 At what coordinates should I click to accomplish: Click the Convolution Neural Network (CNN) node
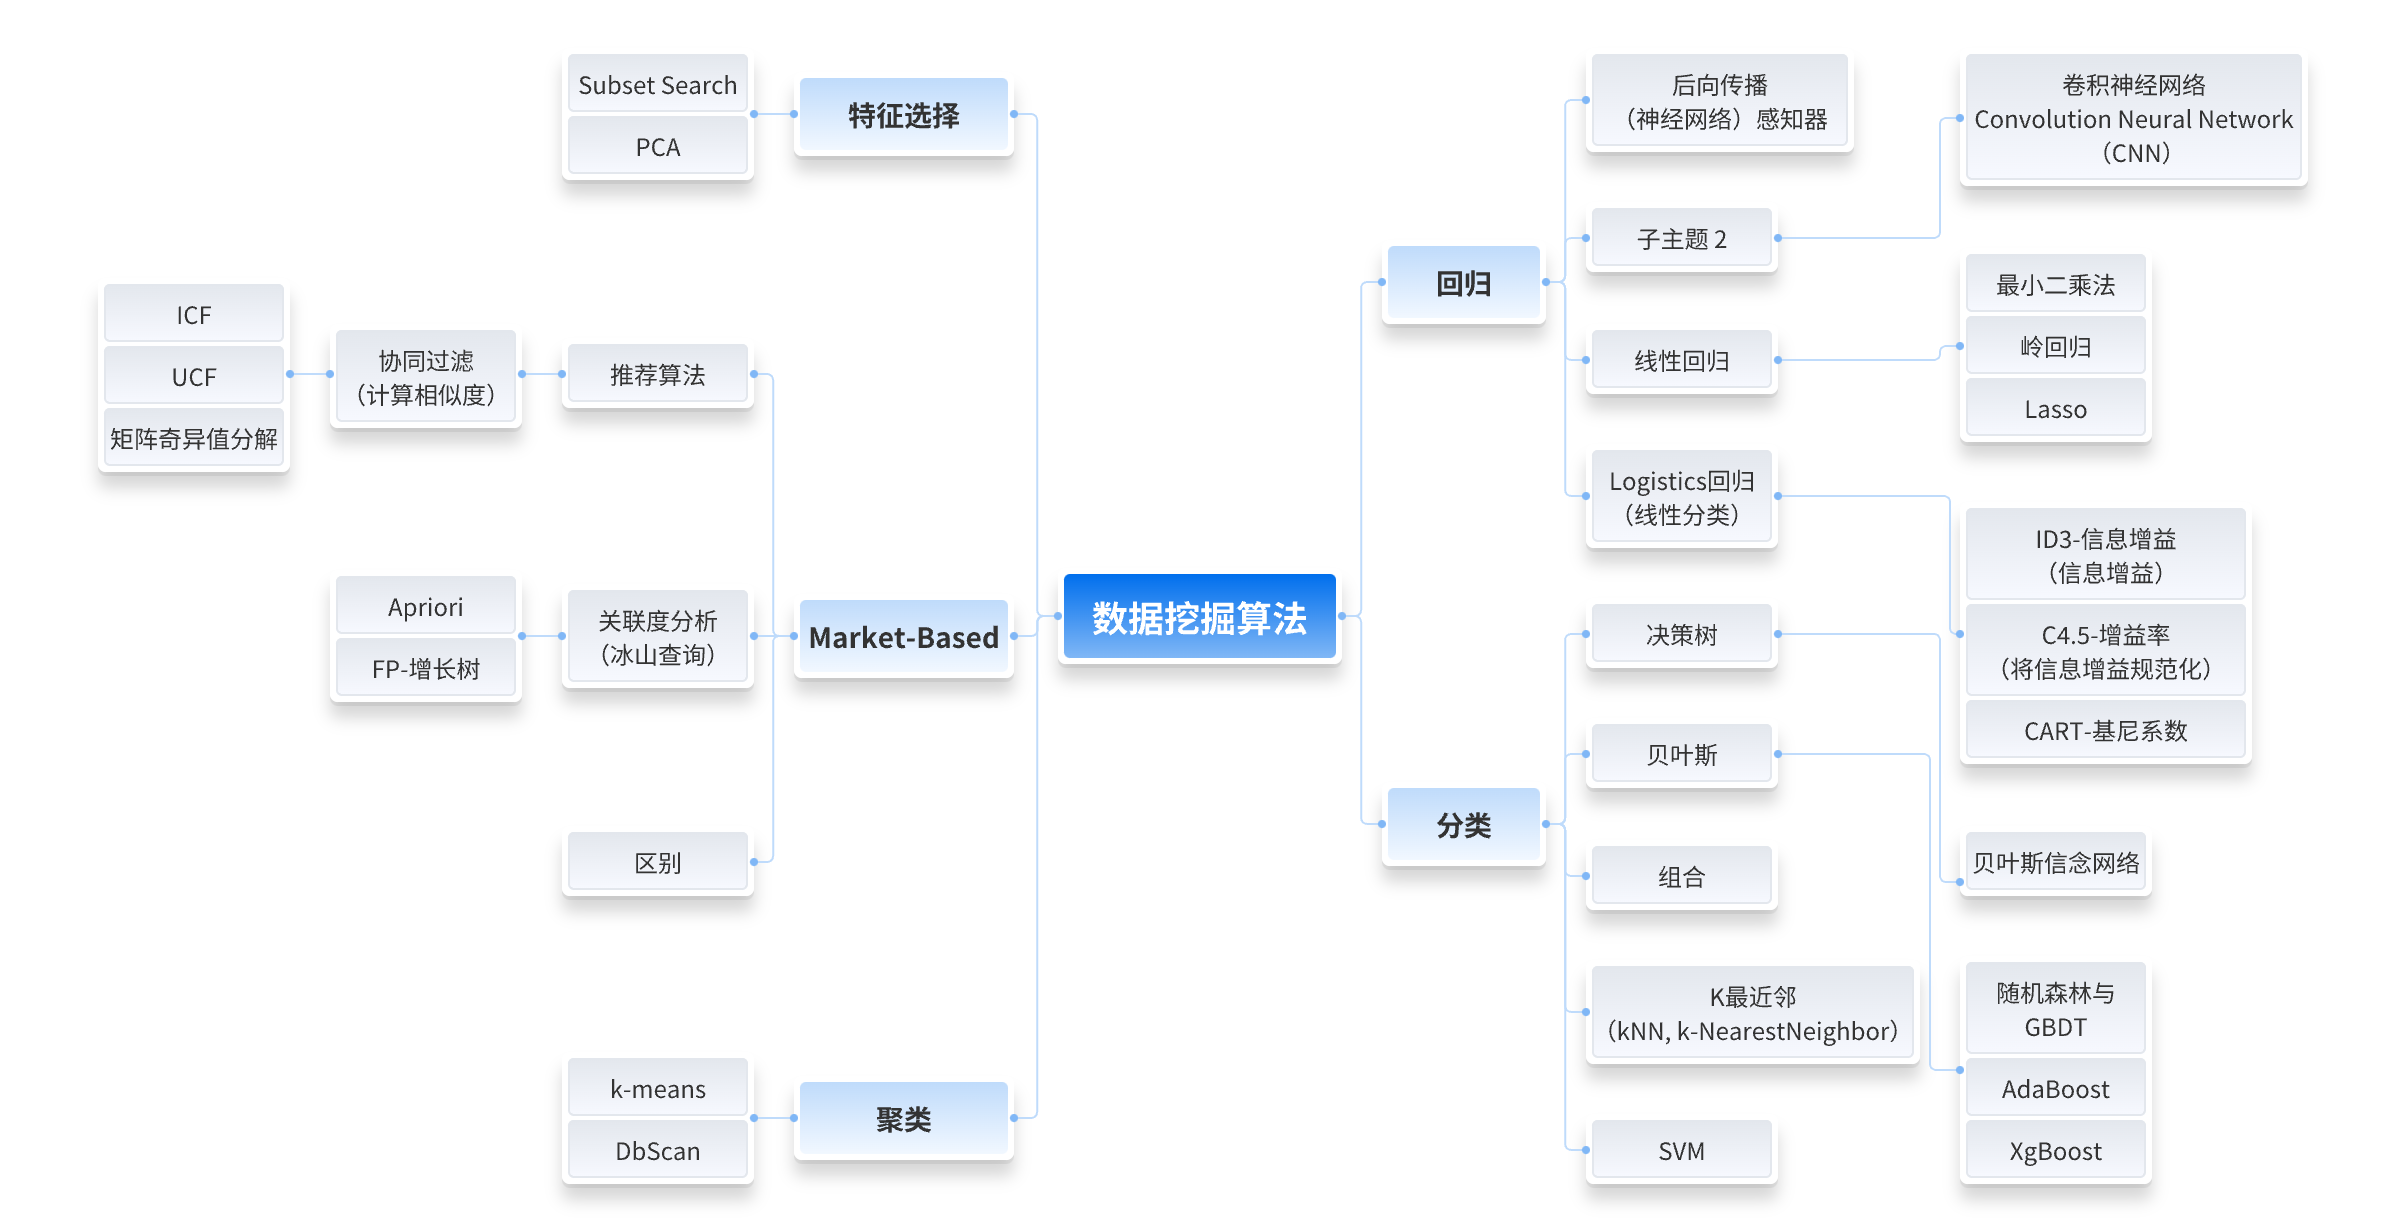click(x=2133, y=119)
